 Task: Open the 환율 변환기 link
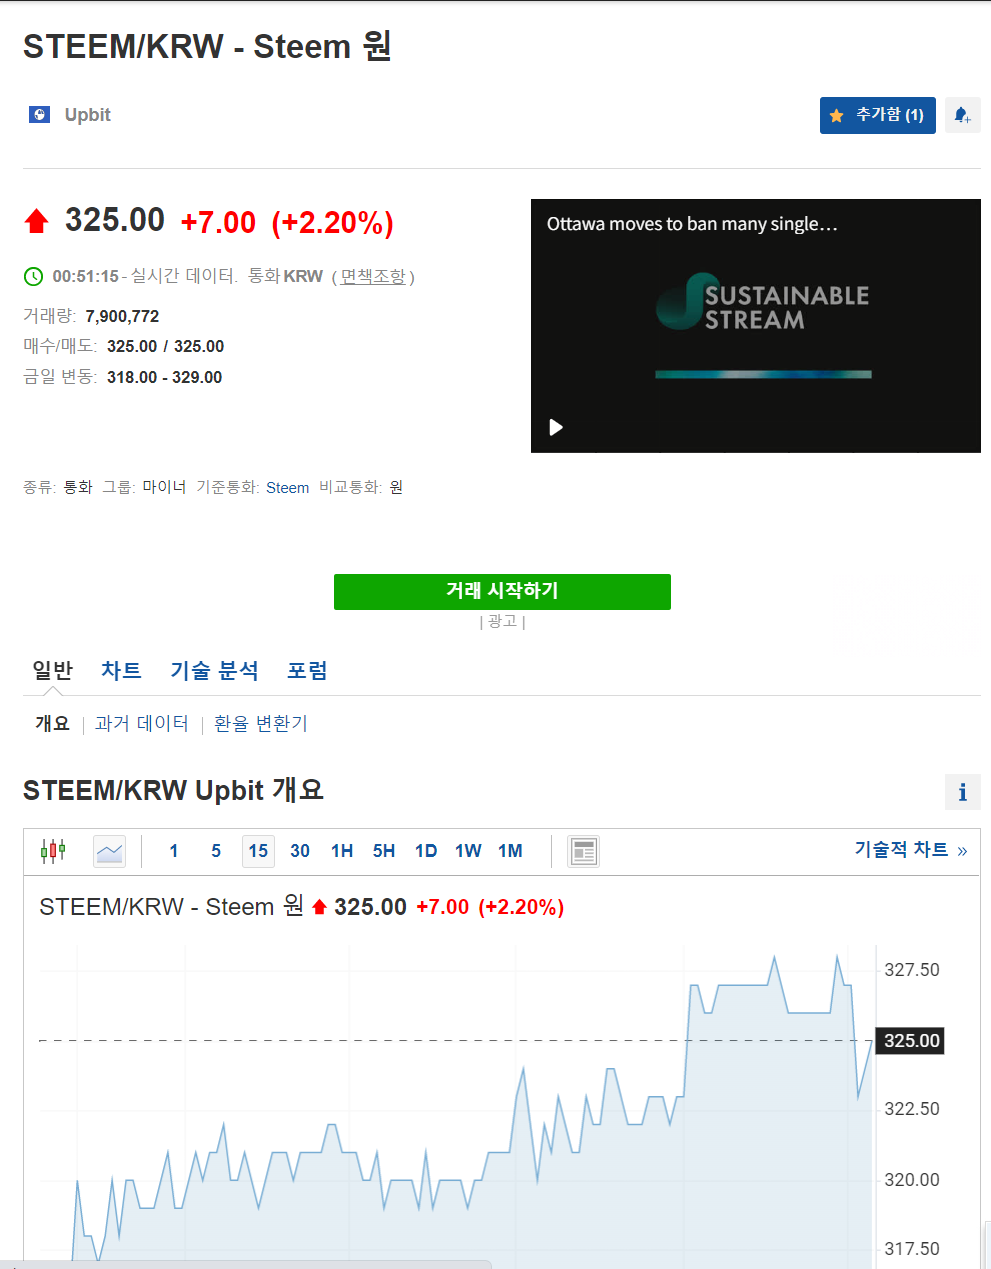click(260, 723)
